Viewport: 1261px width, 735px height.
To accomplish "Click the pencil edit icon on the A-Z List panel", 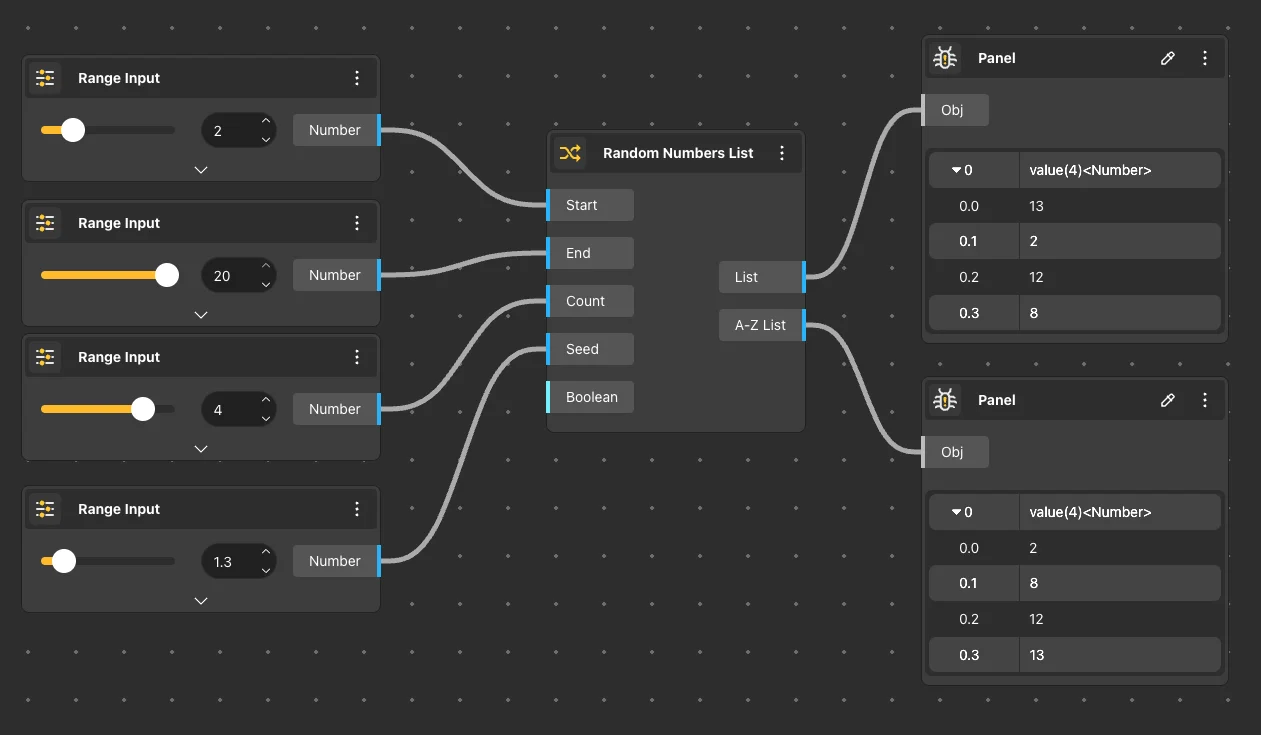I will (x=1167, y=400).
